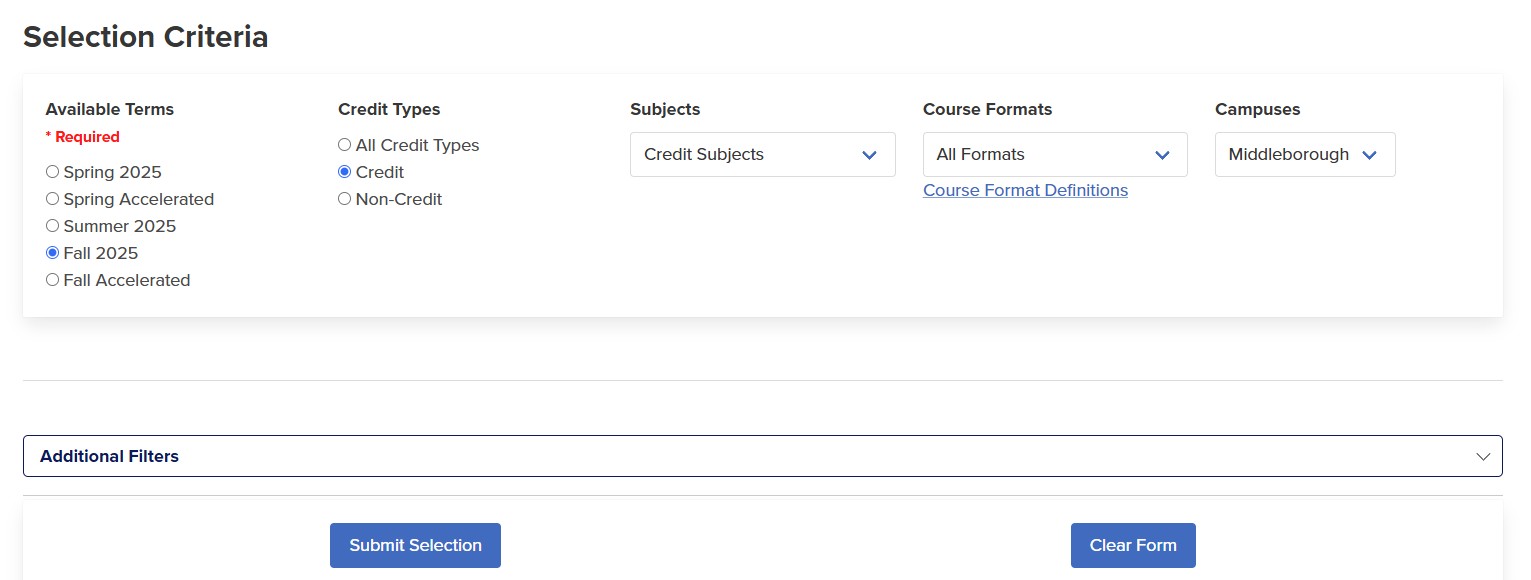This screenshot has height=580, width=1531.
Task: Expand the Additional Filters section
Action: (760, 455)
